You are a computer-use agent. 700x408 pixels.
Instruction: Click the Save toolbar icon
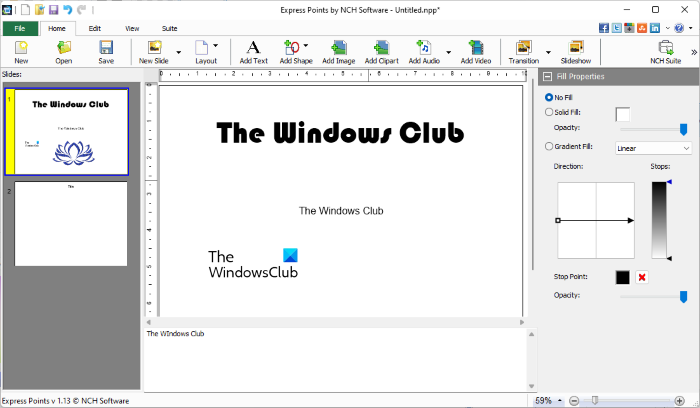pos(106,52)
